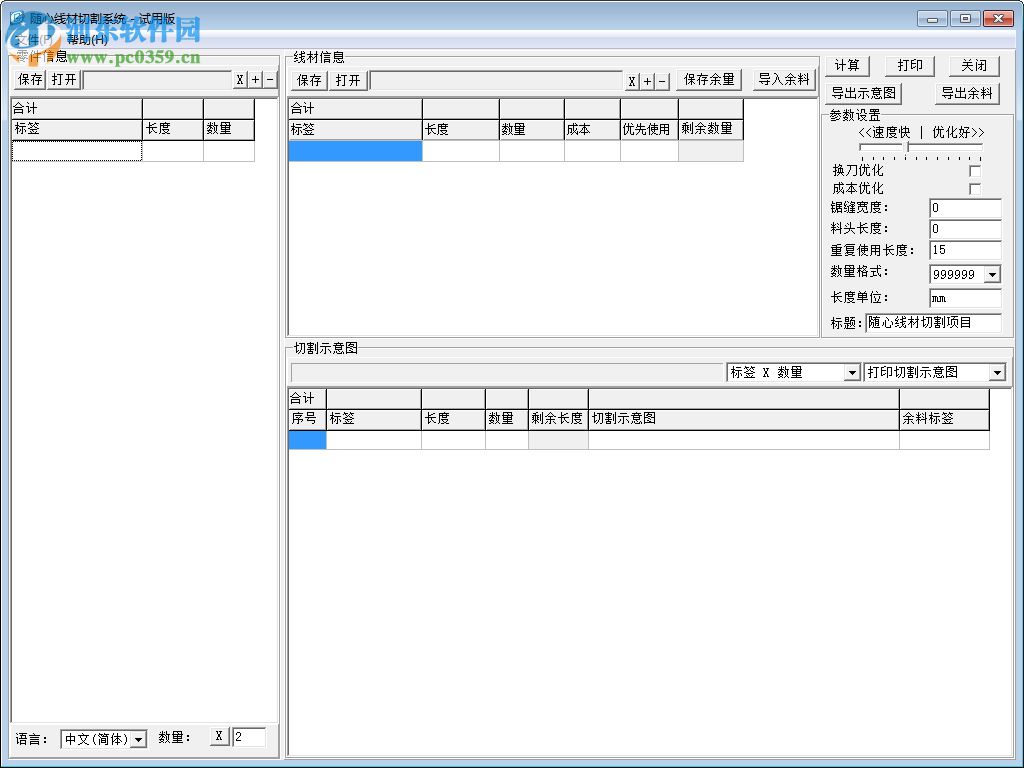This screenshot has width=1024, height=768.
Task: Click the 料头长度 input field
Action: click(965, 229)
